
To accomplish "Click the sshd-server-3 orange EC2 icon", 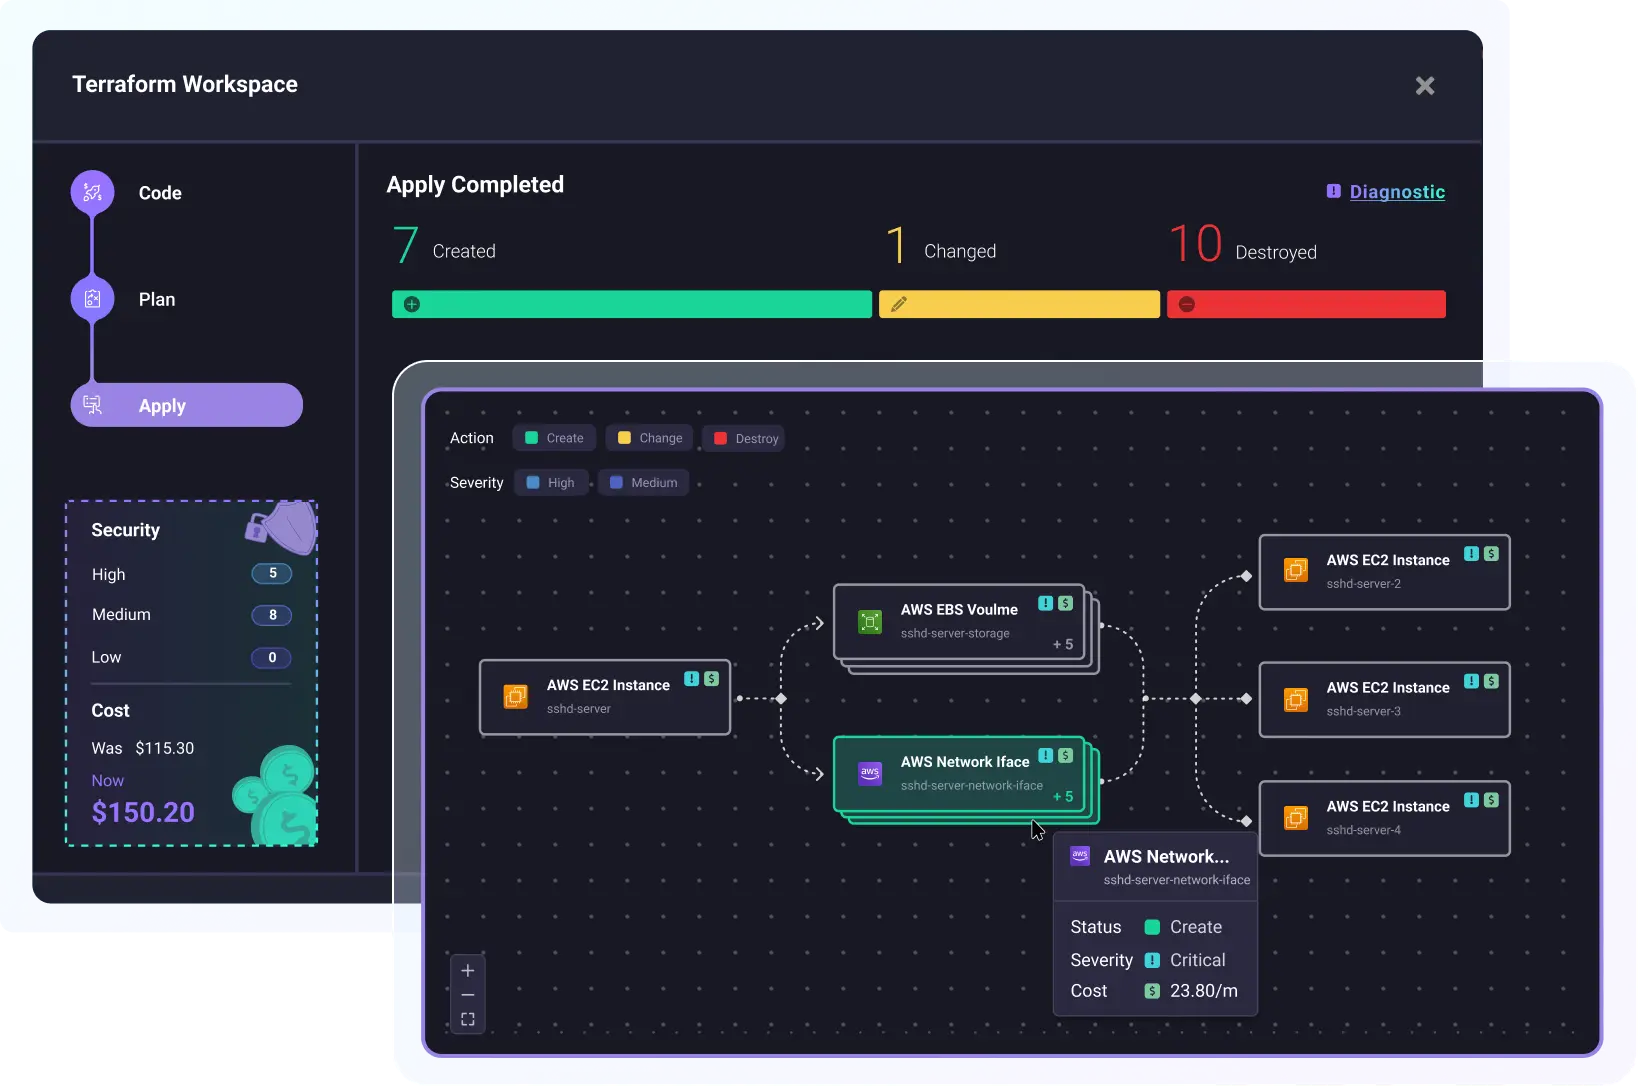I will (x=1295, y=698).
